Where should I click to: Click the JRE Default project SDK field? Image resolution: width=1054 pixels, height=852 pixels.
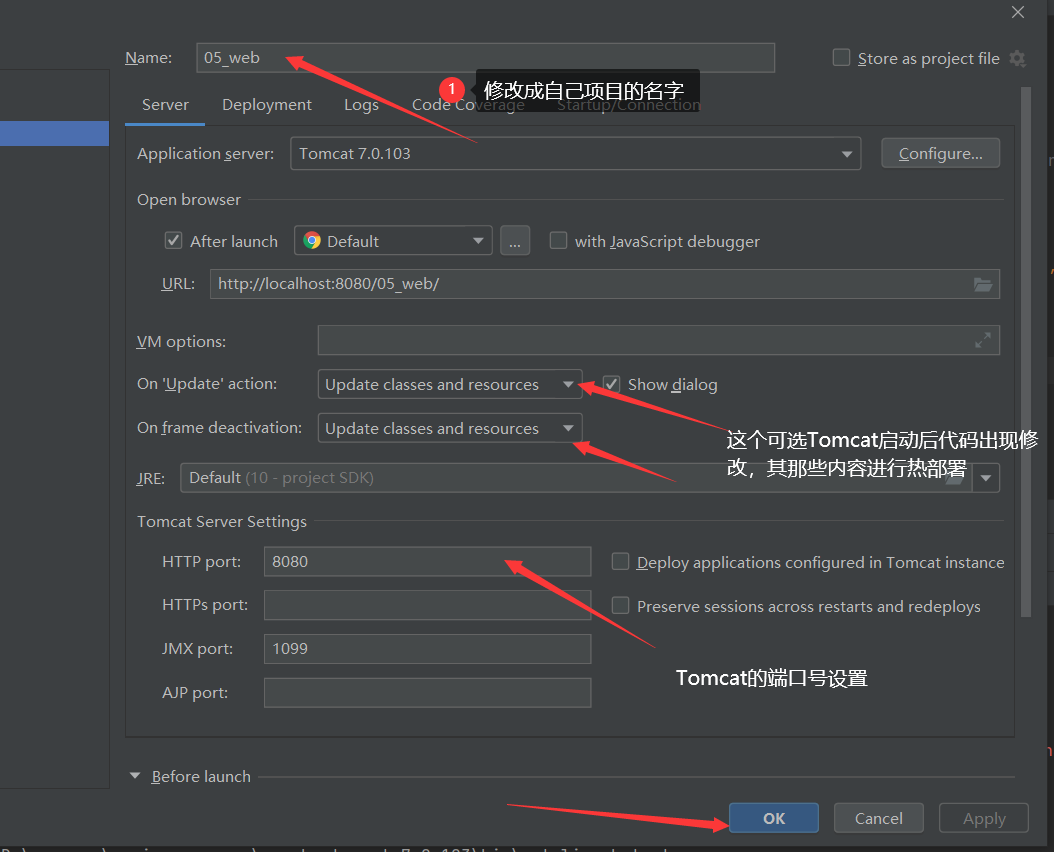(x=576, y=478)
